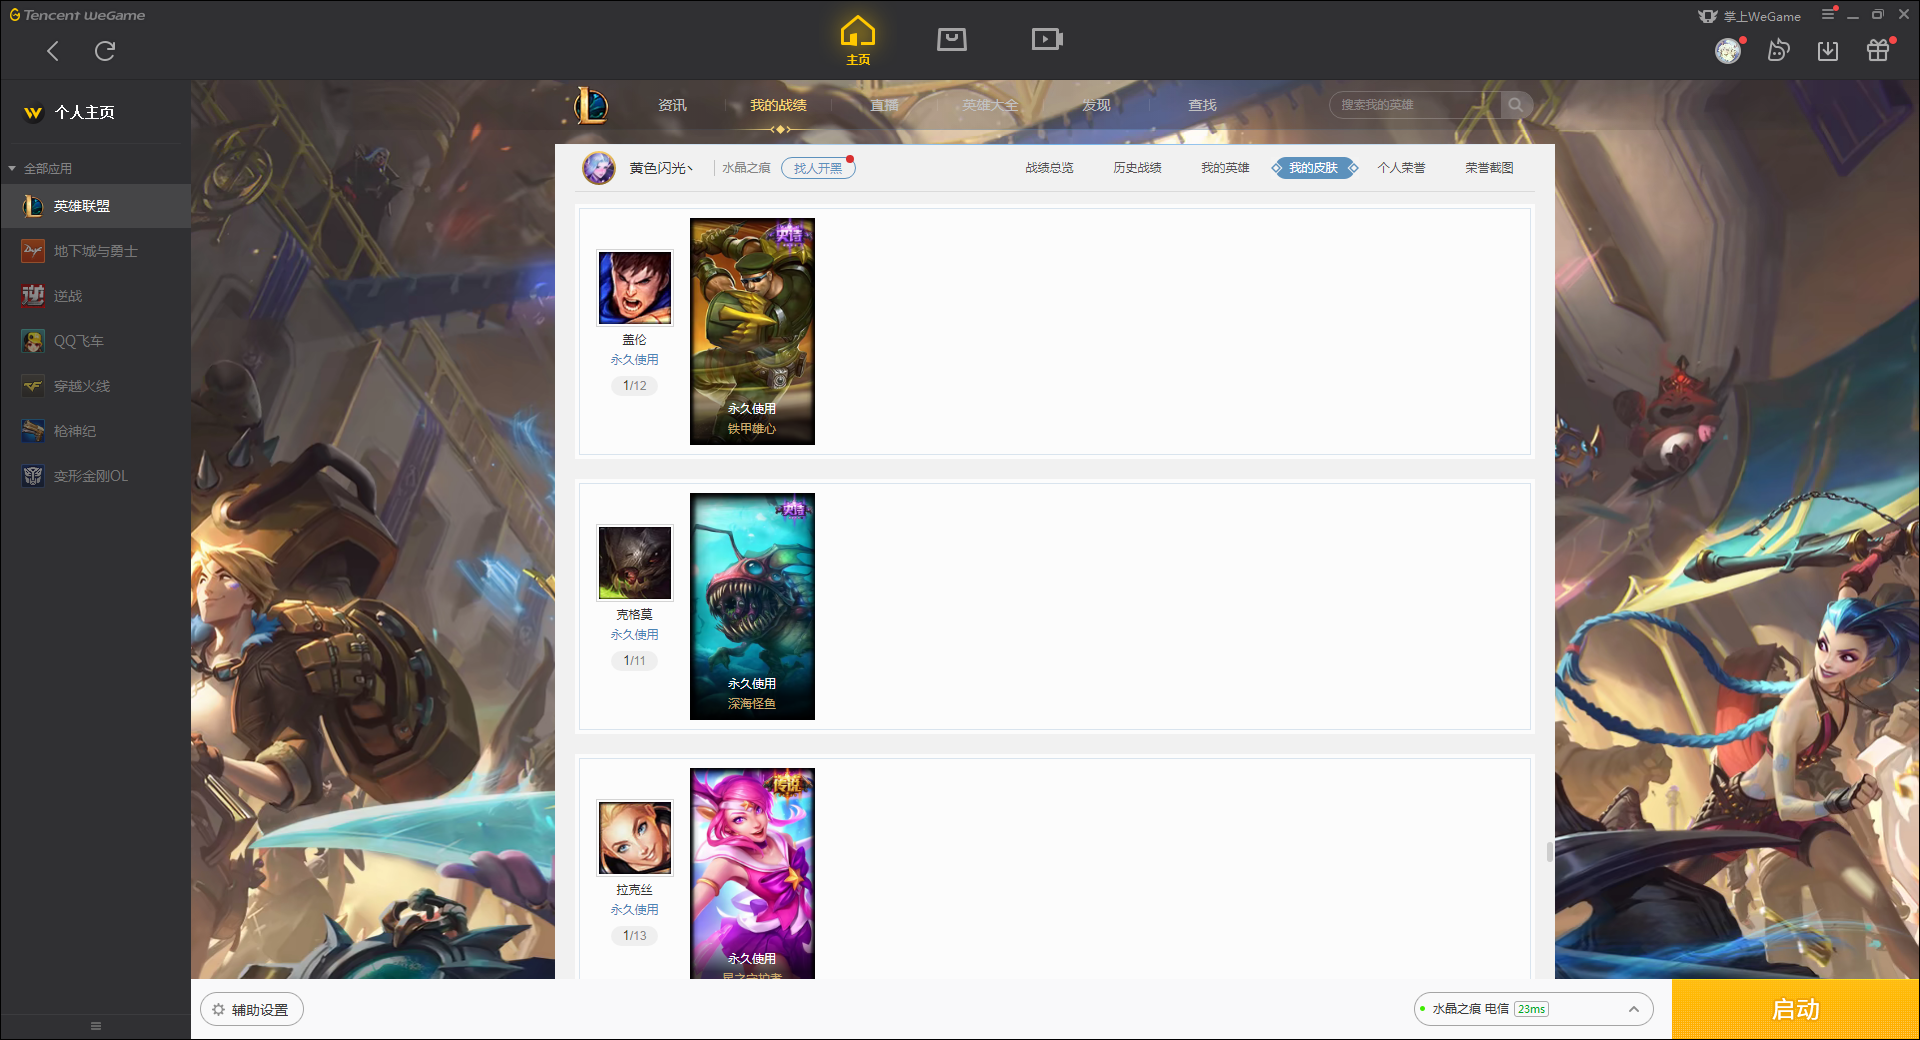Switch to the 直播 tab

click(884, 105)
